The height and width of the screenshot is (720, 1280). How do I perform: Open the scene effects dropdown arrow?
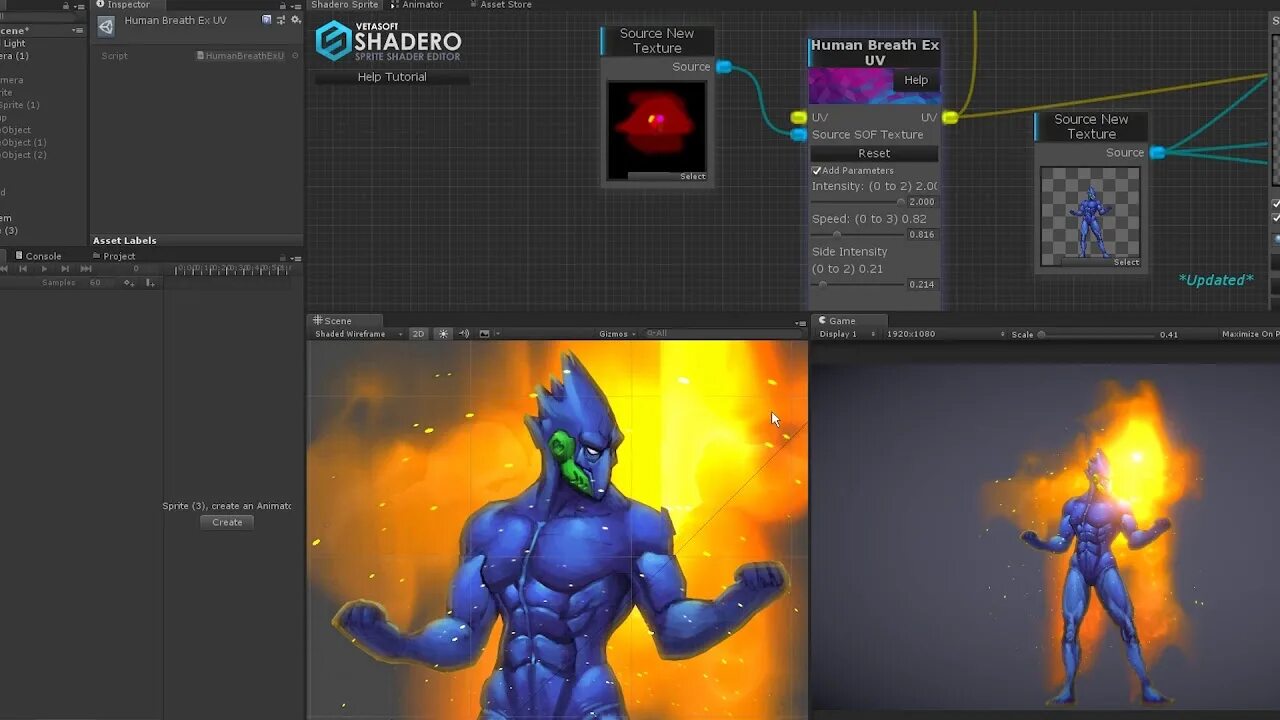pyautogui.click(x=497, y=334)
